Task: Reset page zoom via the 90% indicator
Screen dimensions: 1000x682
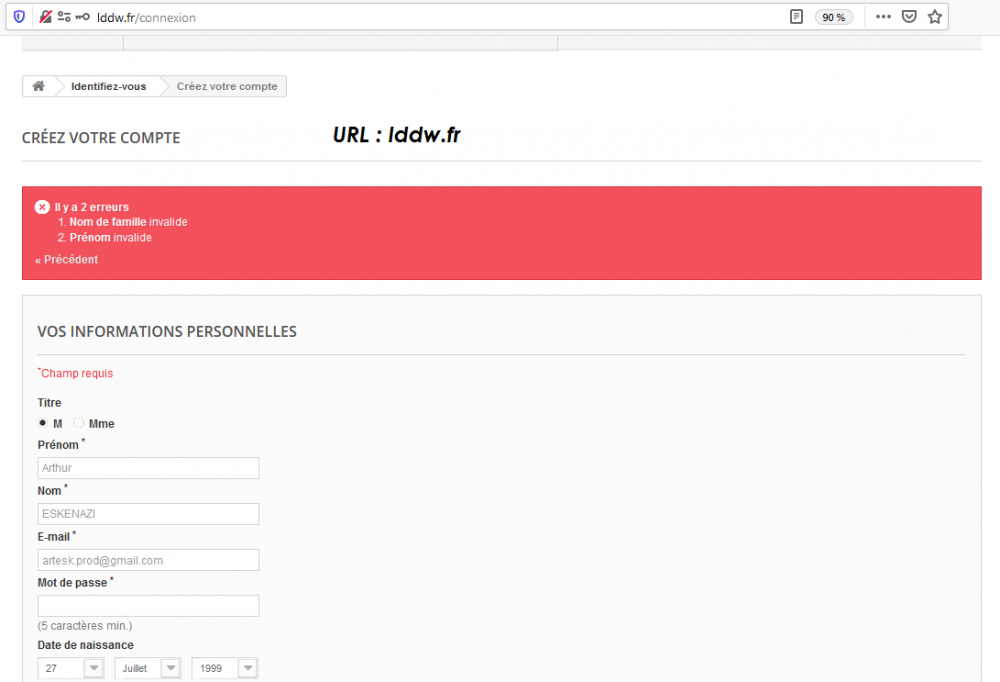Action: 834,16
